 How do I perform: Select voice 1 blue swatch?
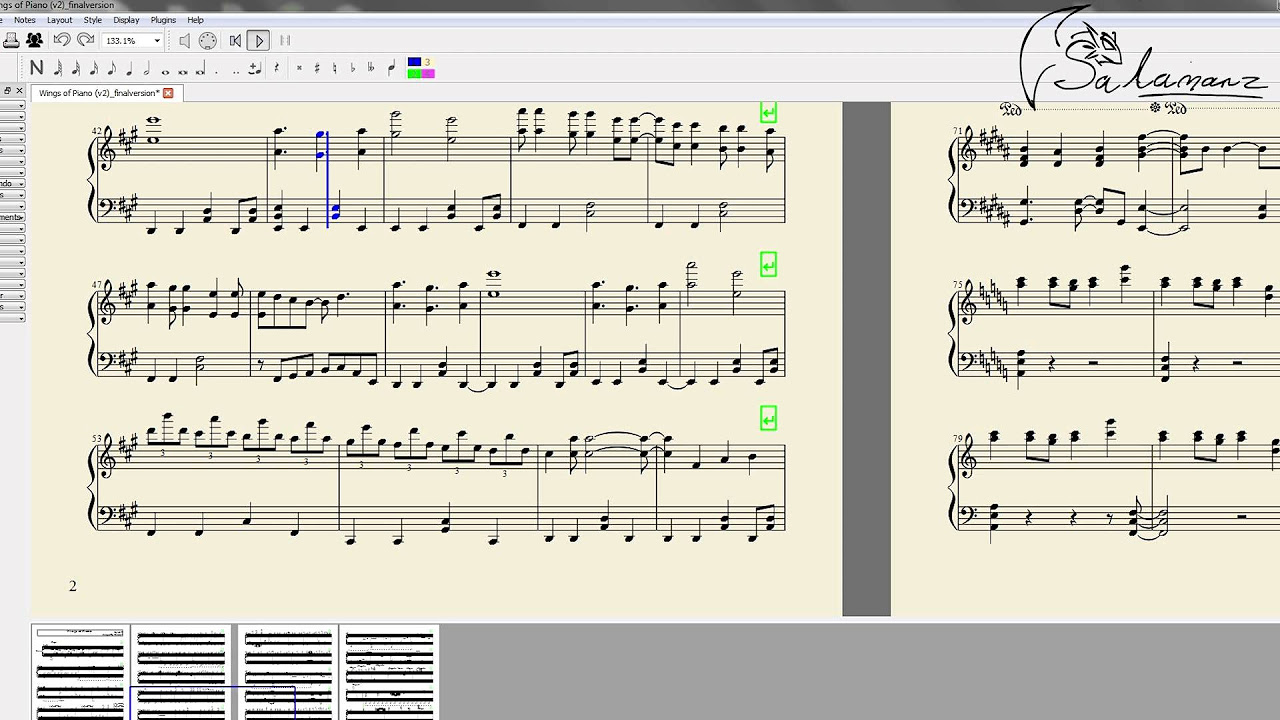414,63
